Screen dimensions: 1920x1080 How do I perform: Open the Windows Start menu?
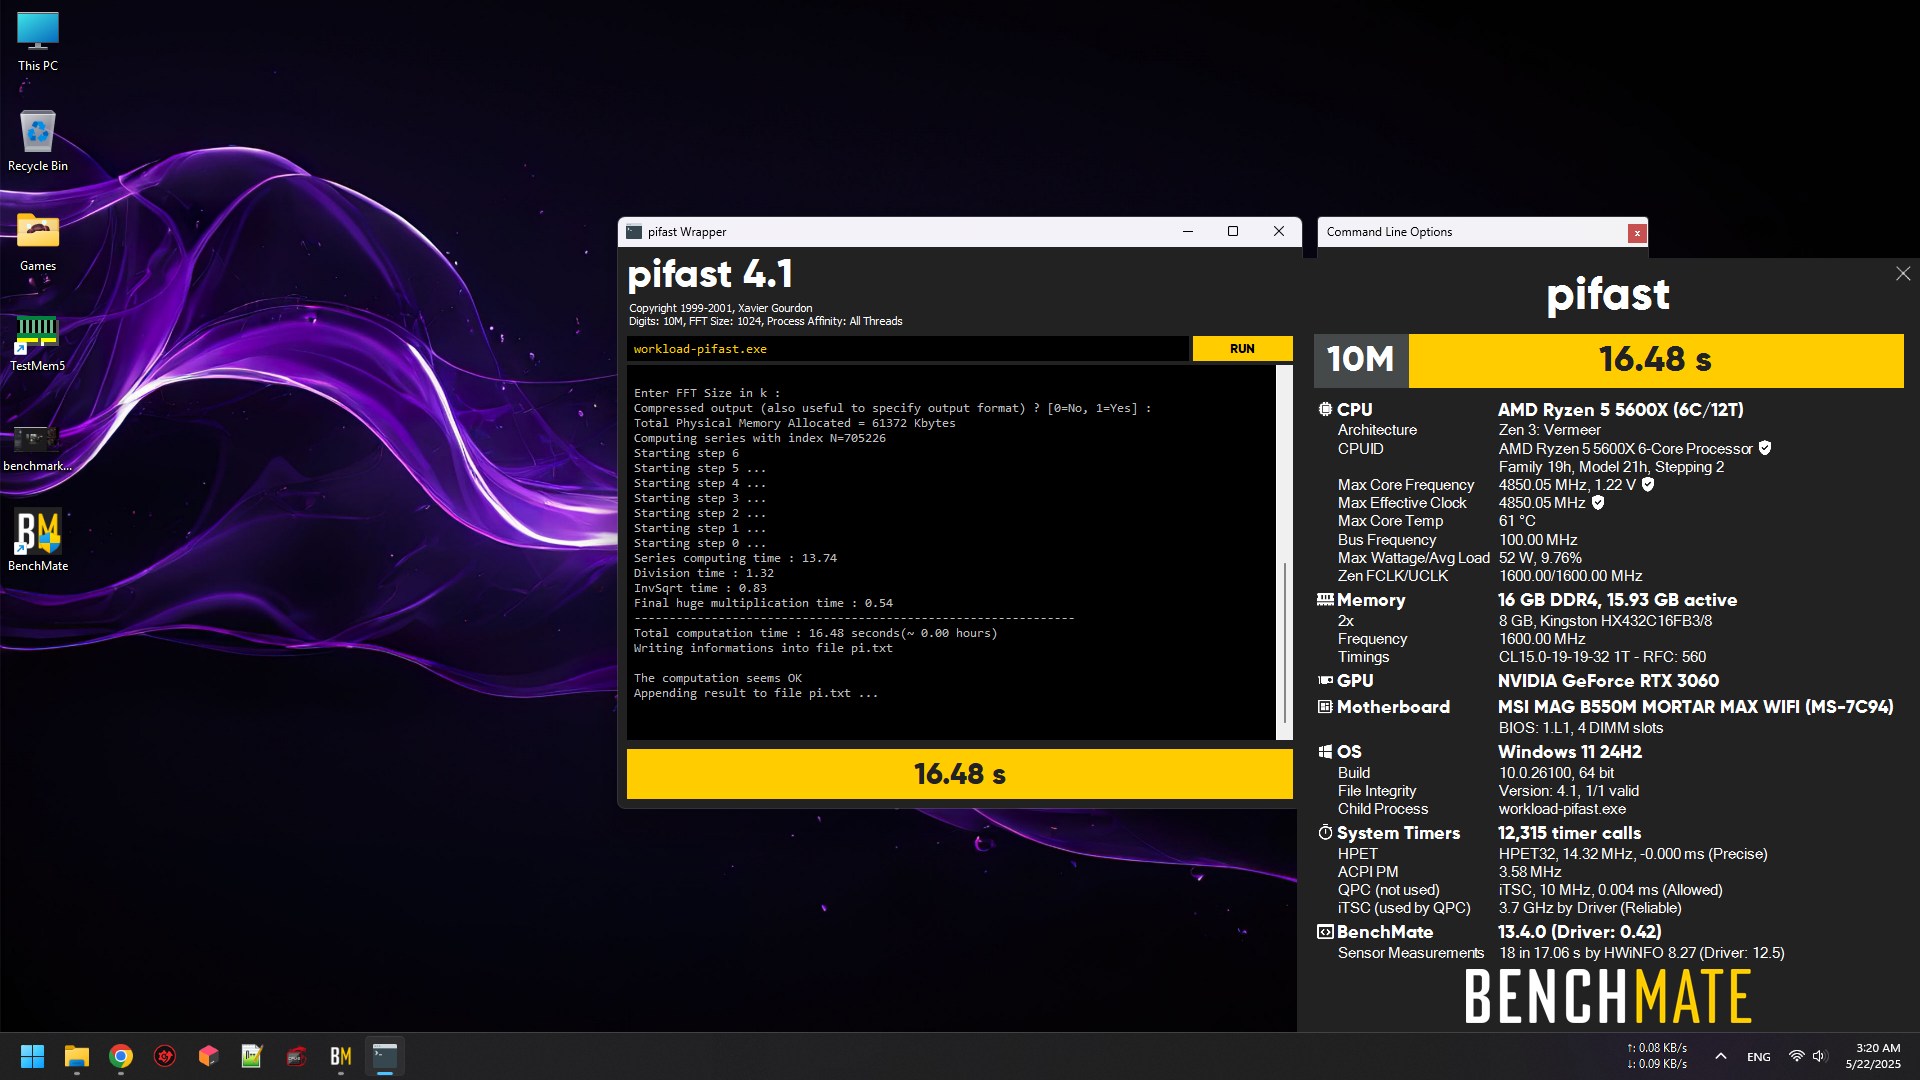[x=32, y=1056]
